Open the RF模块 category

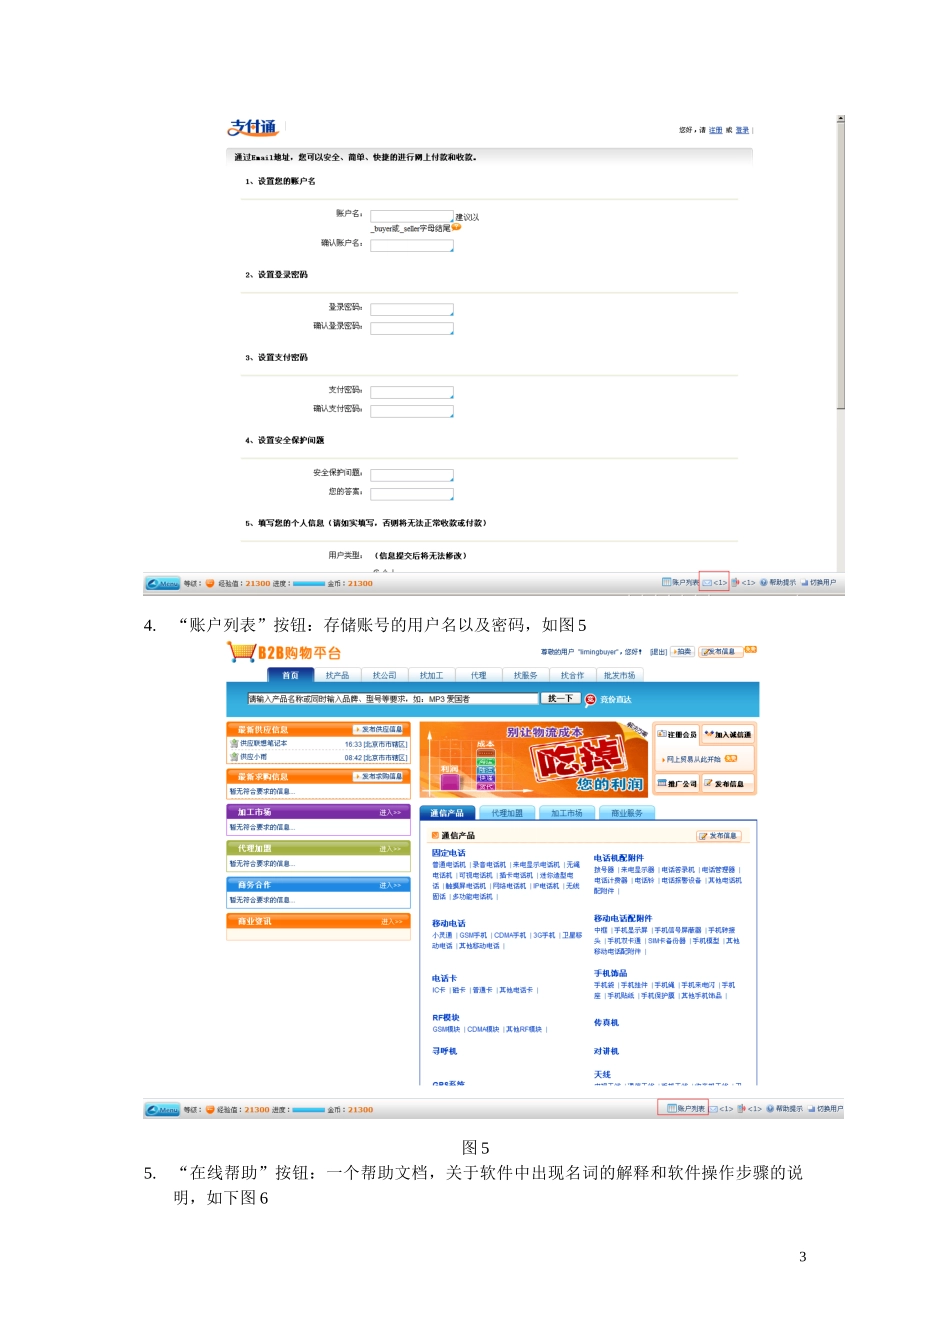(446, 1017)
